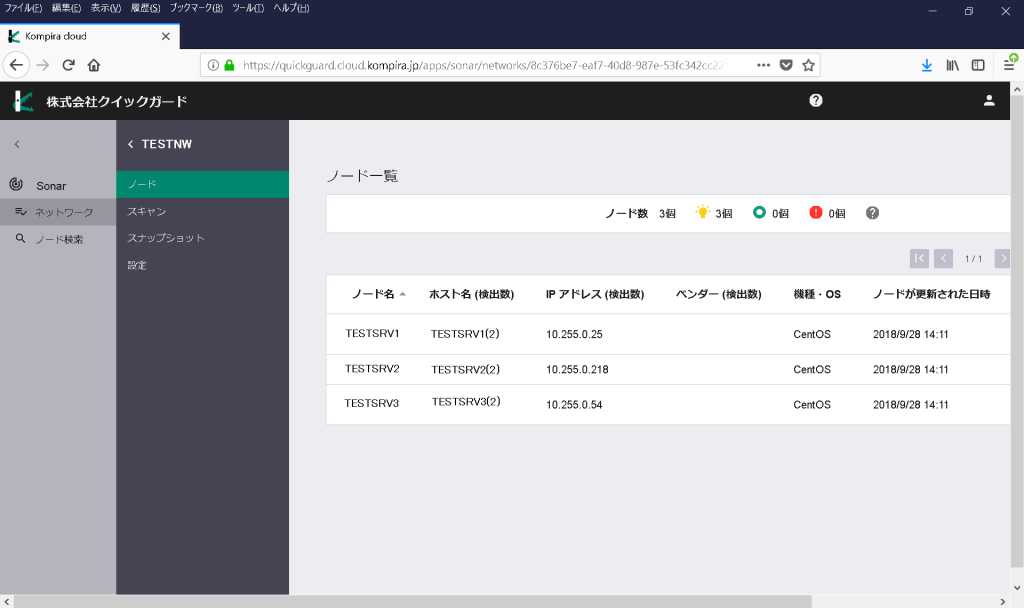Click the help icon beside the node counters
The width and height of the screenshot is (1024, 608).
click(x=872, y=212)
